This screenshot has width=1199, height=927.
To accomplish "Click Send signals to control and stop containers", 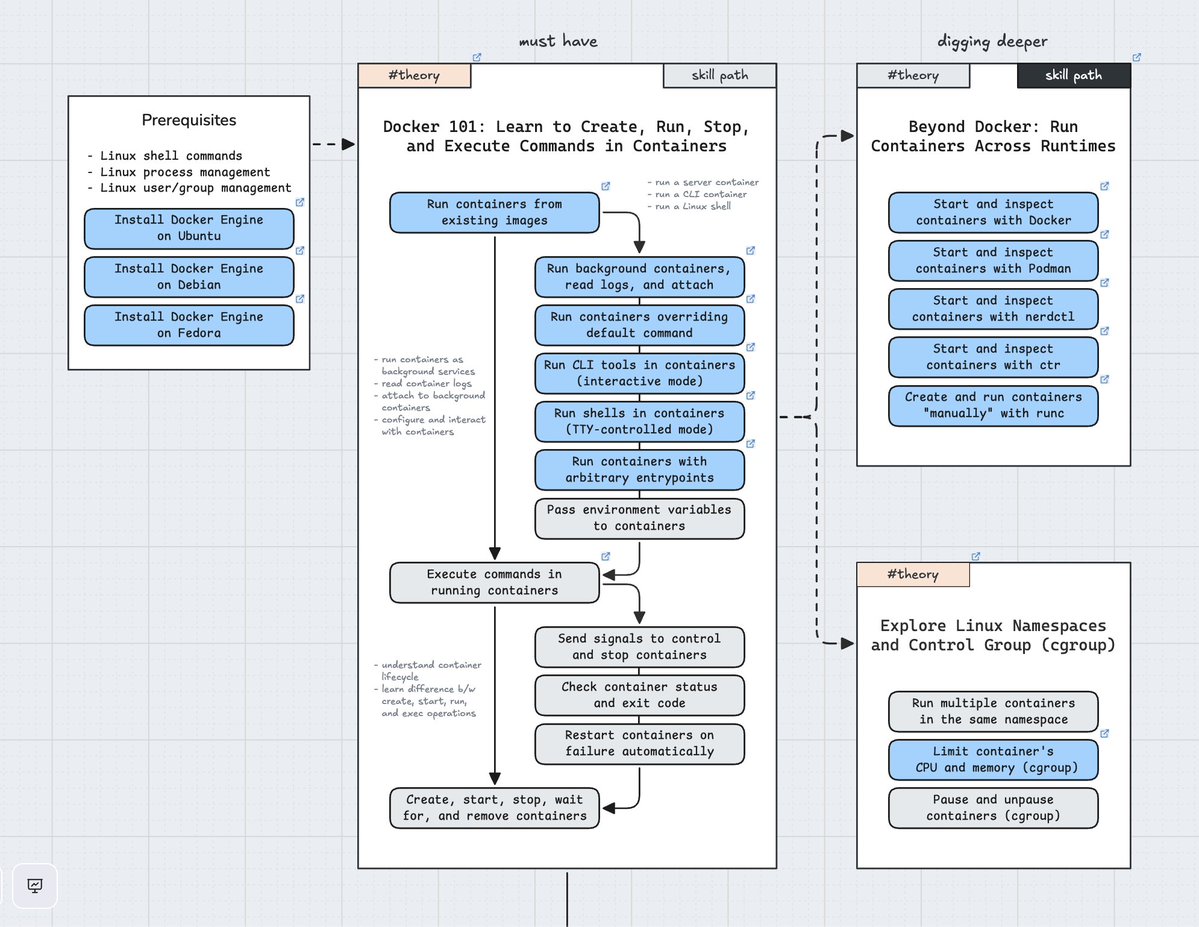I will coord(639,646).
